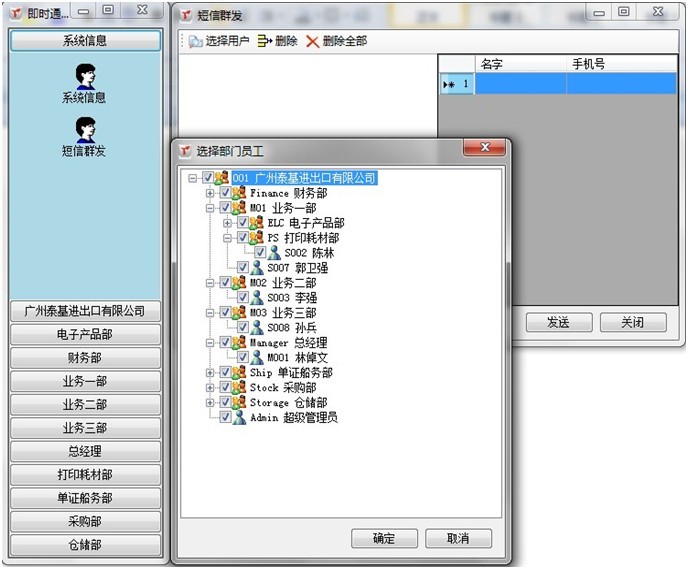
Task: Click the 选择用户 toolbar icon
Action: 195,41
